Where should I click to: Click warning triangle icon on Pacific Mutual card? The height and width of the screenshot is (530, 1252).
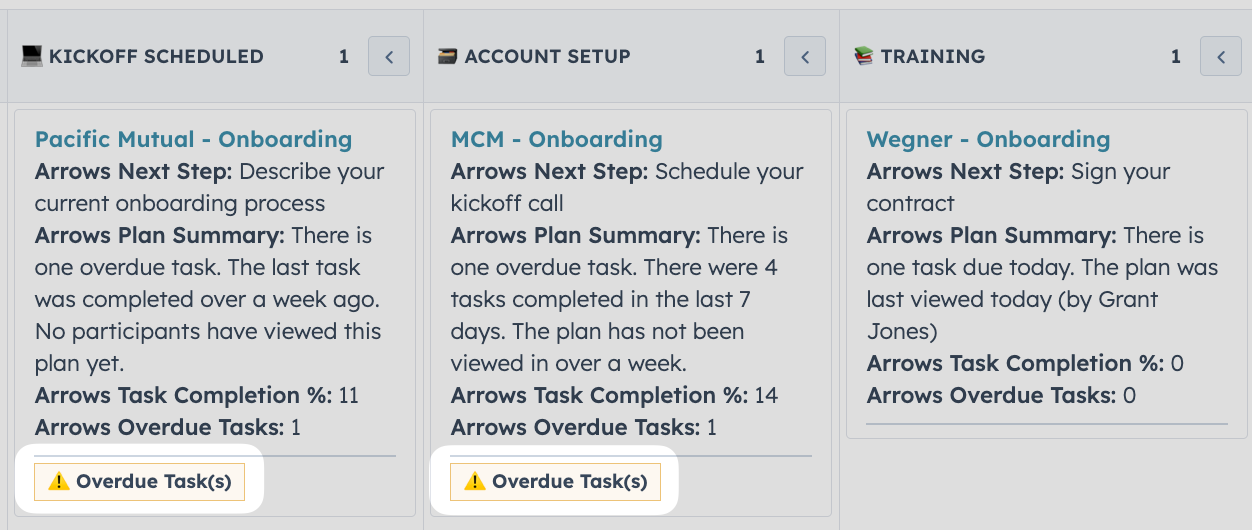pyautogui.click(x=59, y=482)
